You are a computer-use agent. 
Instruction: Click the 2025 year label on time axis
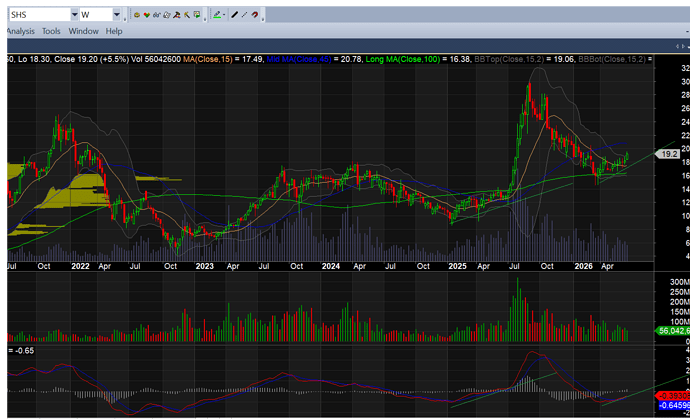coord(457,266)
